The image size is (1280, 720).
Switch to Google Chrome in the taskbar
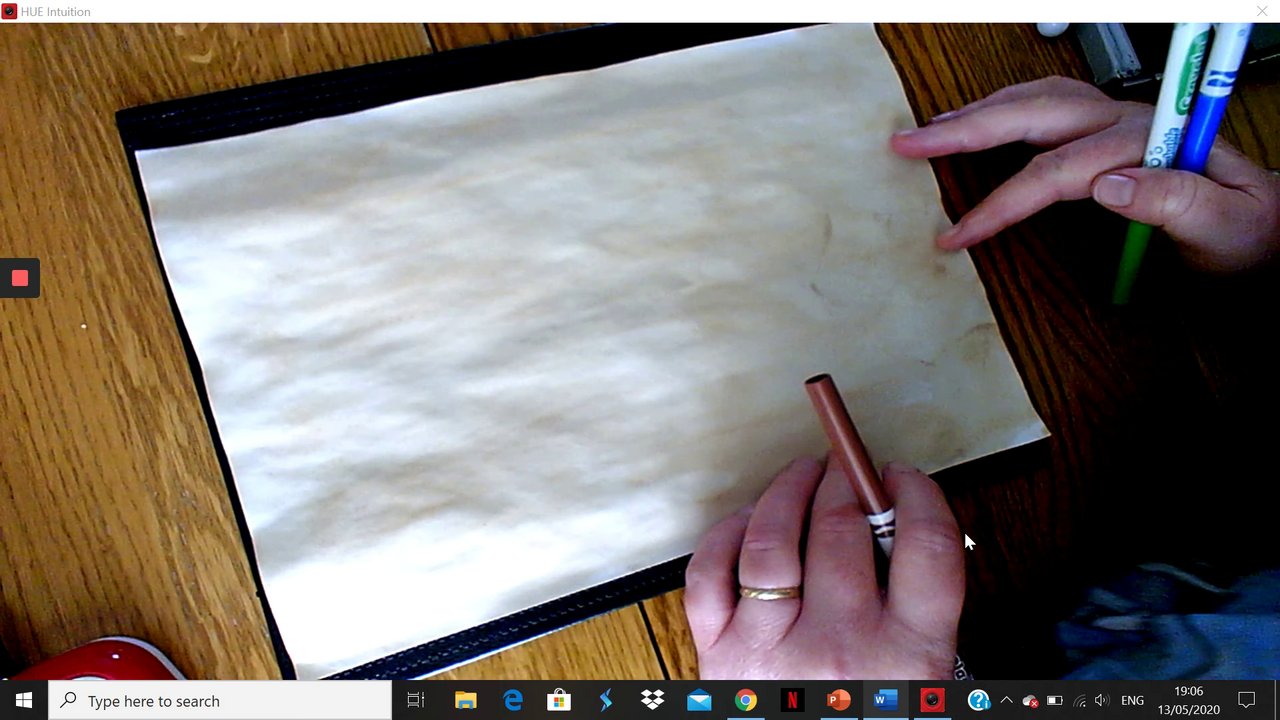(746, 700)
